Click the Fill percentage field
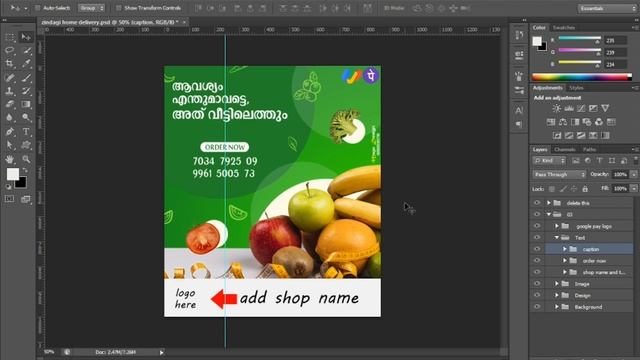This screenshot has width=640, height=360. (620, 189)
